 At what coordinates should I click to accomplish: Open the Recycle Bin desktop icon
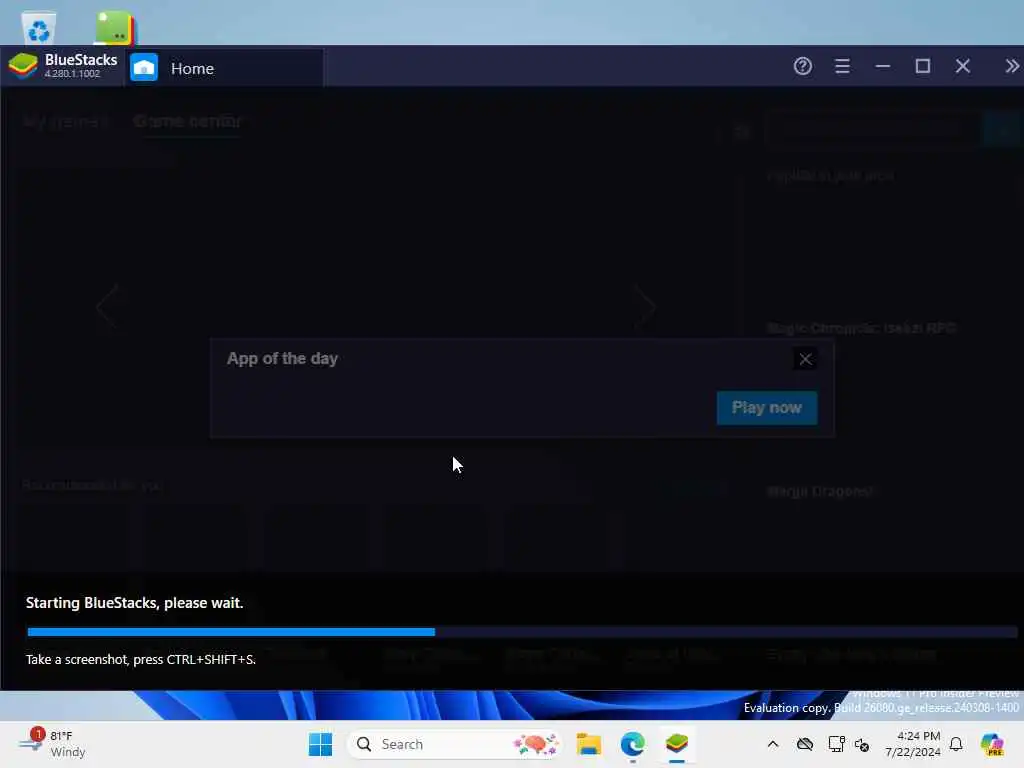coord(39,27)
